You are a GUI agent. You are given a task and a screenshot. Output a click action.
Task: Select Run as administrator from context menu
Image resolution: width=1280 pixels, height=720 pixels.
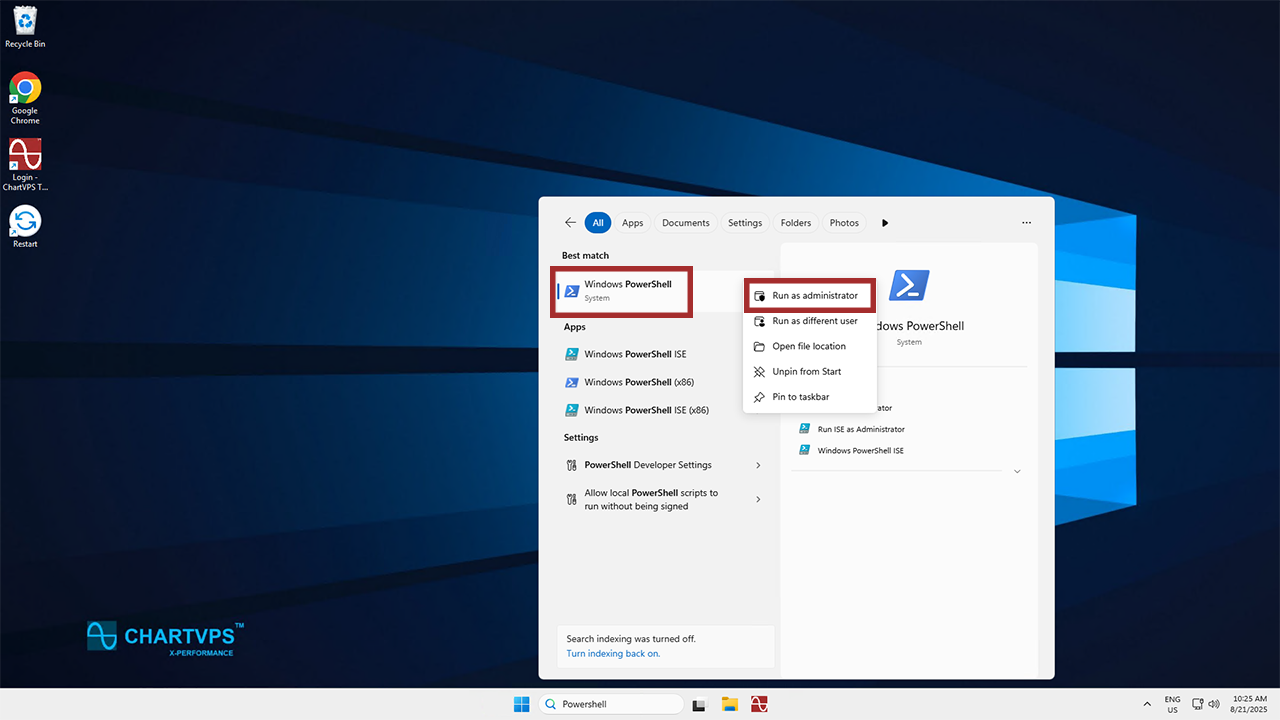pyautogui.click(x=814, y=296)
